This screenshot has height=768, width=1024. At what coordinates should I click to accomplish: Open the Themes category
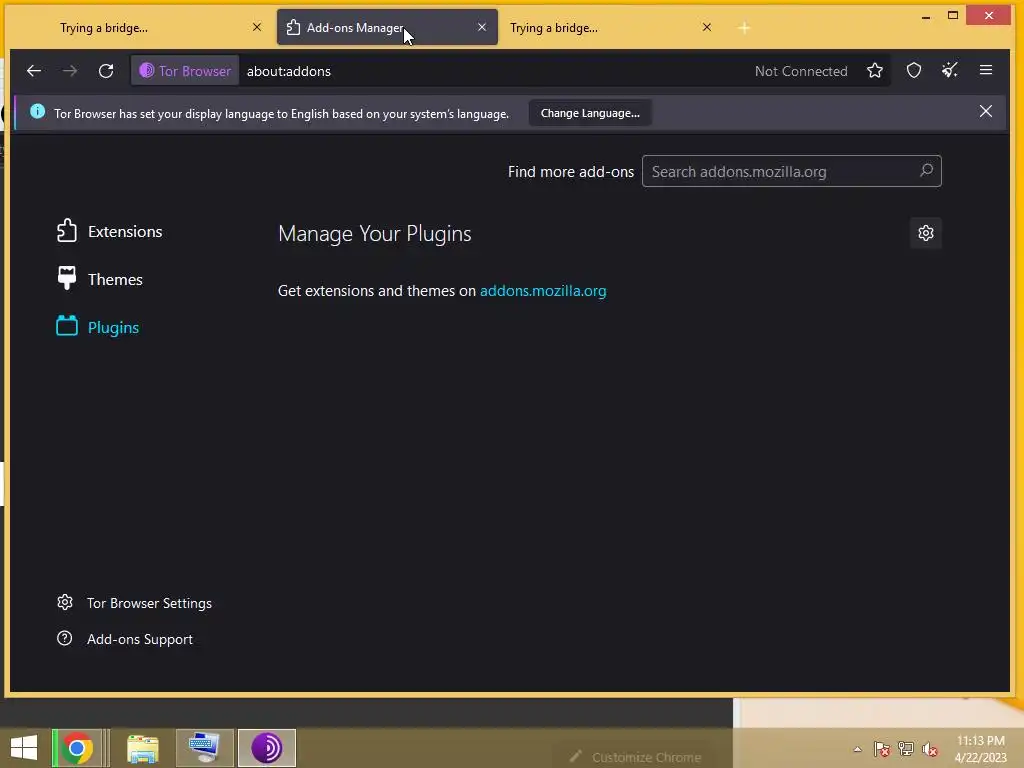point(100,279)
